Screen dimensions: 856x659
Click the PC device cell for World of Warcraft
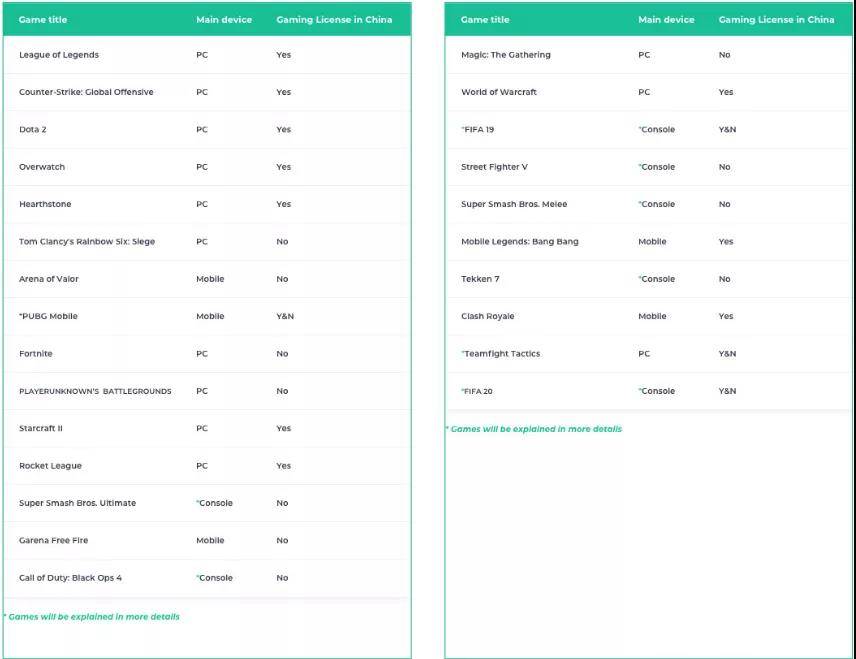(644, 92)
